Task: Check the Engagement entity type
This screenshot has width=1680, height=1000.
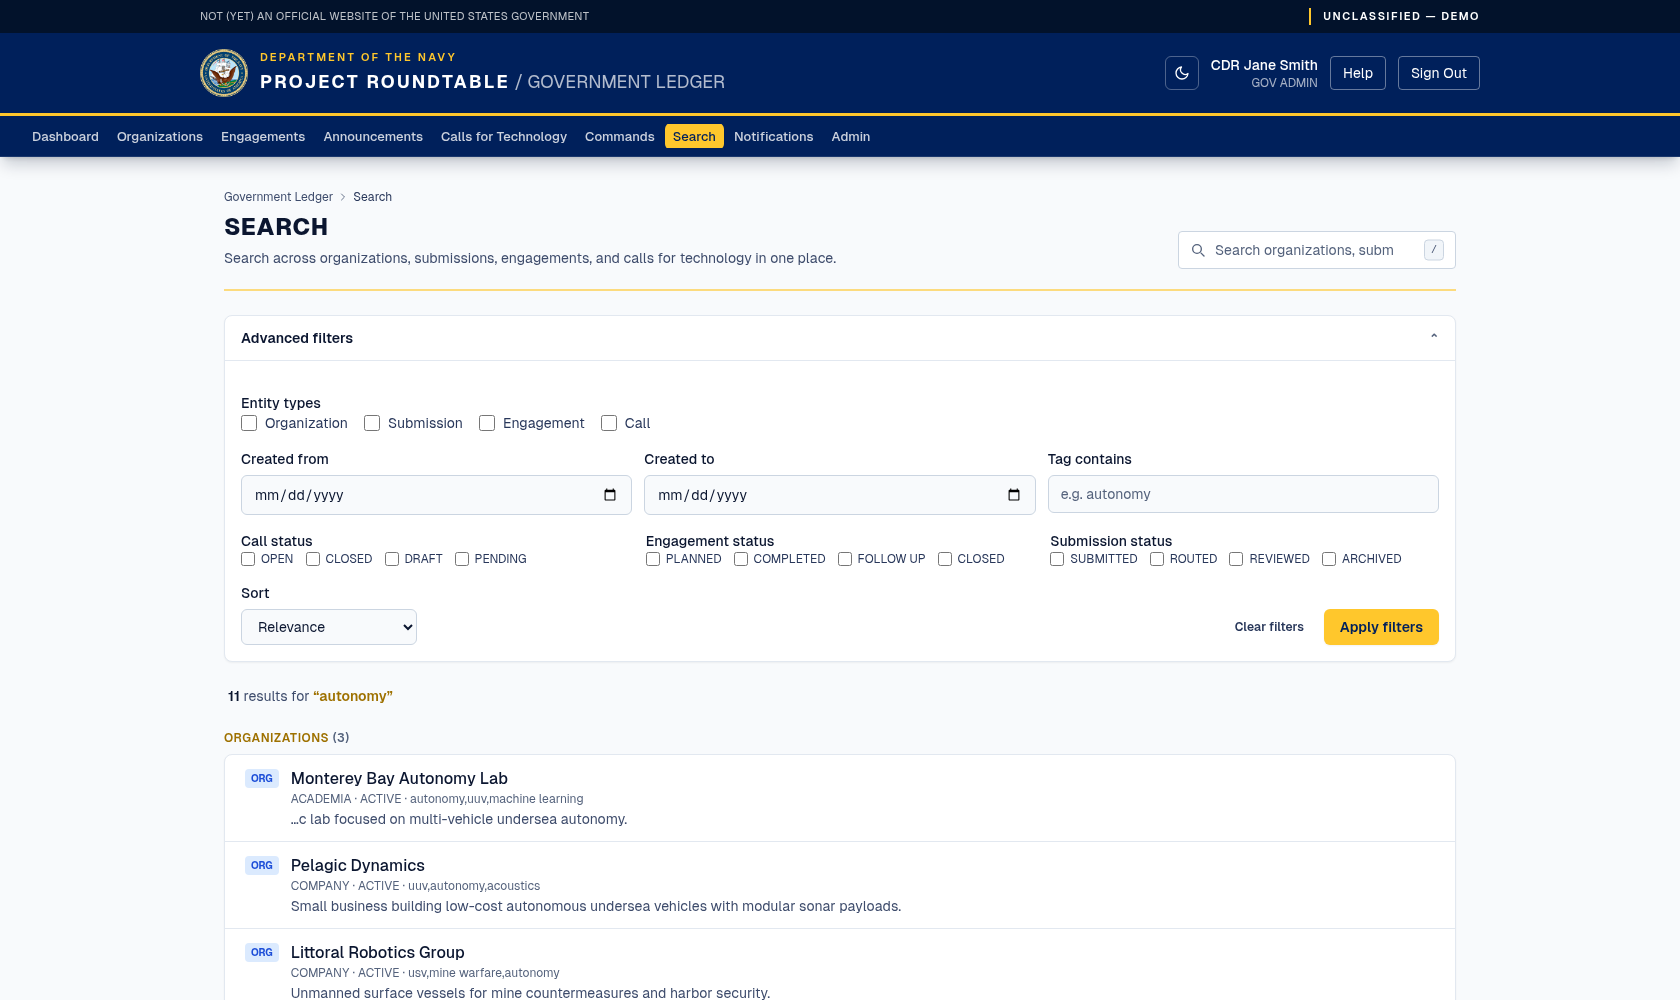Action: tap(487, 423)
